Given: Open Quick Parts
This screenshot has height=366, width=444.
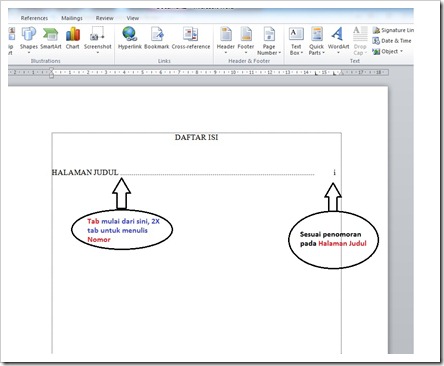Looking at the screenshot, I should click(x=316, y=41).
